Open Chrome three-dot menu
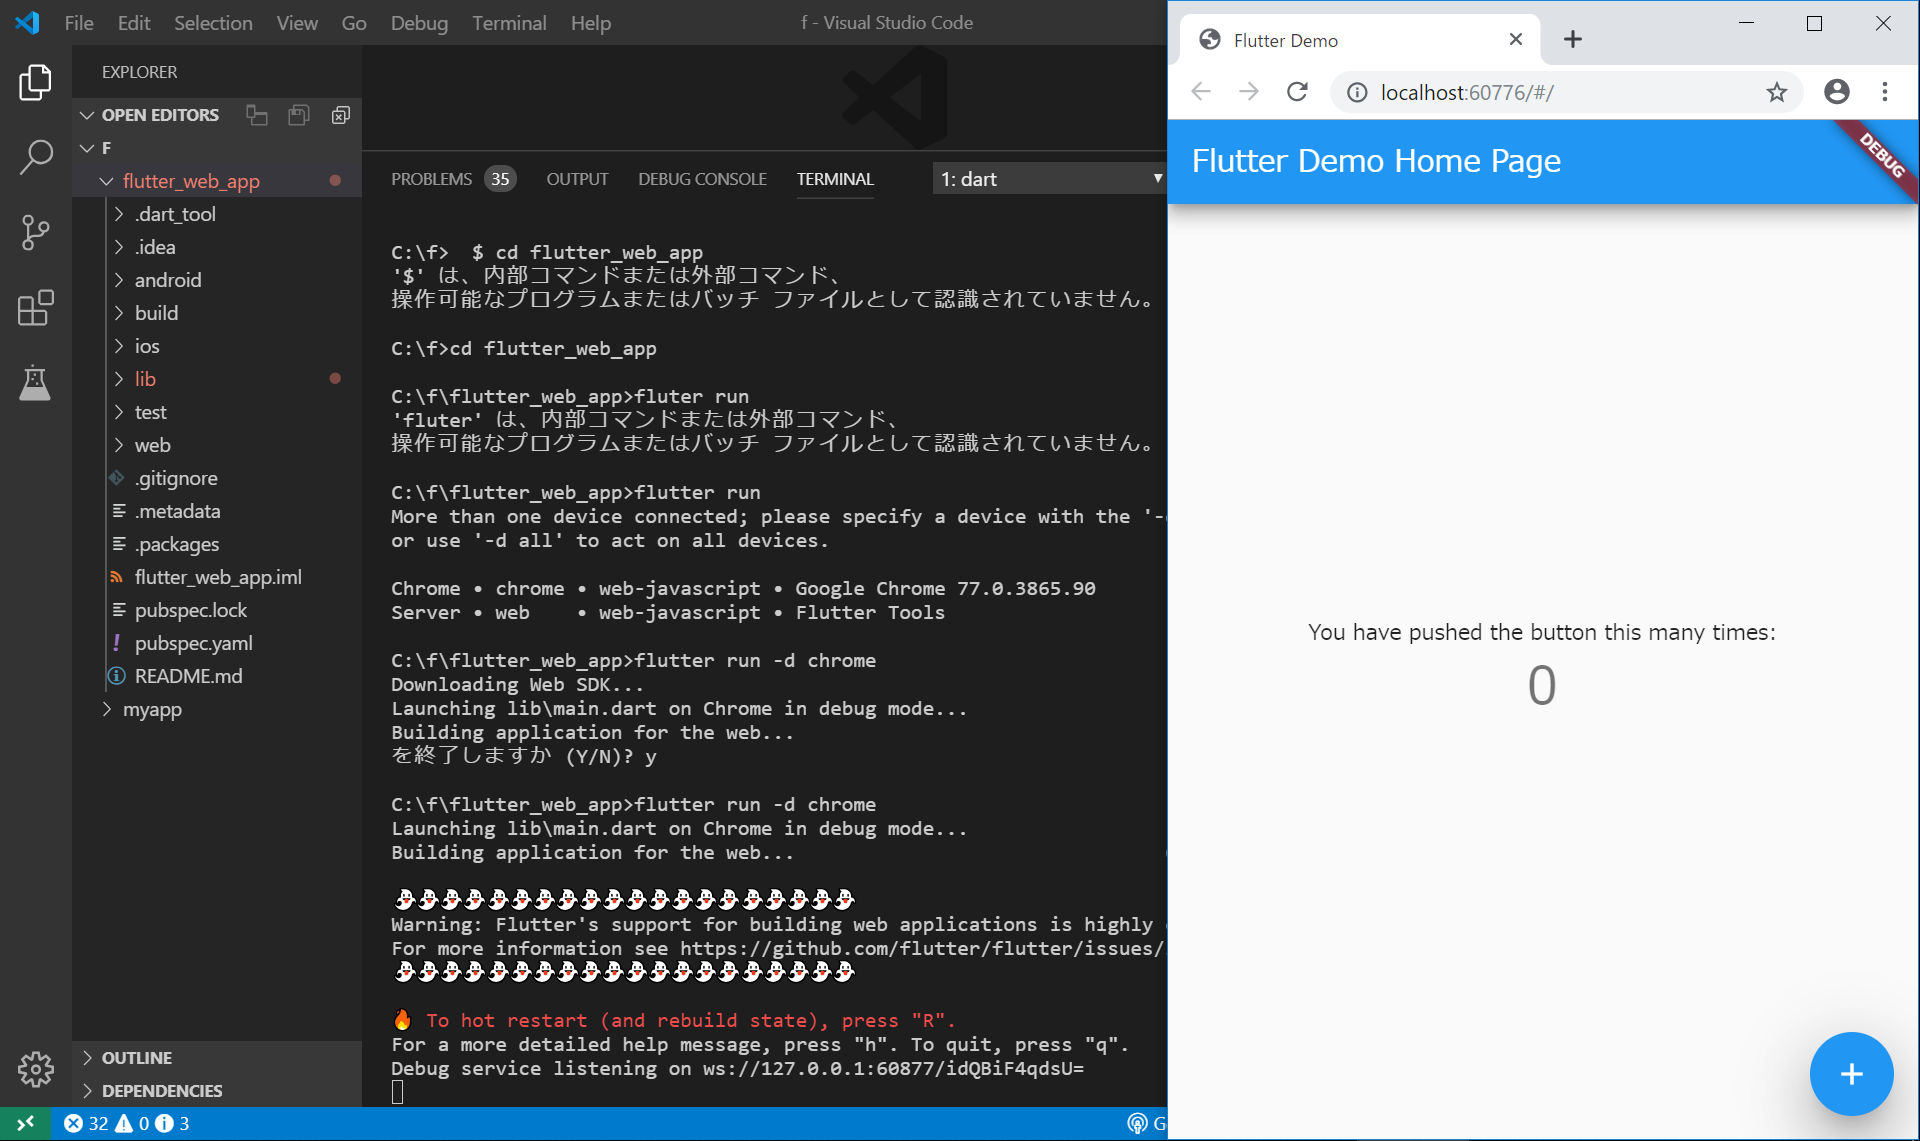The image size is (1920, 1141). [x=1885, y=93]
